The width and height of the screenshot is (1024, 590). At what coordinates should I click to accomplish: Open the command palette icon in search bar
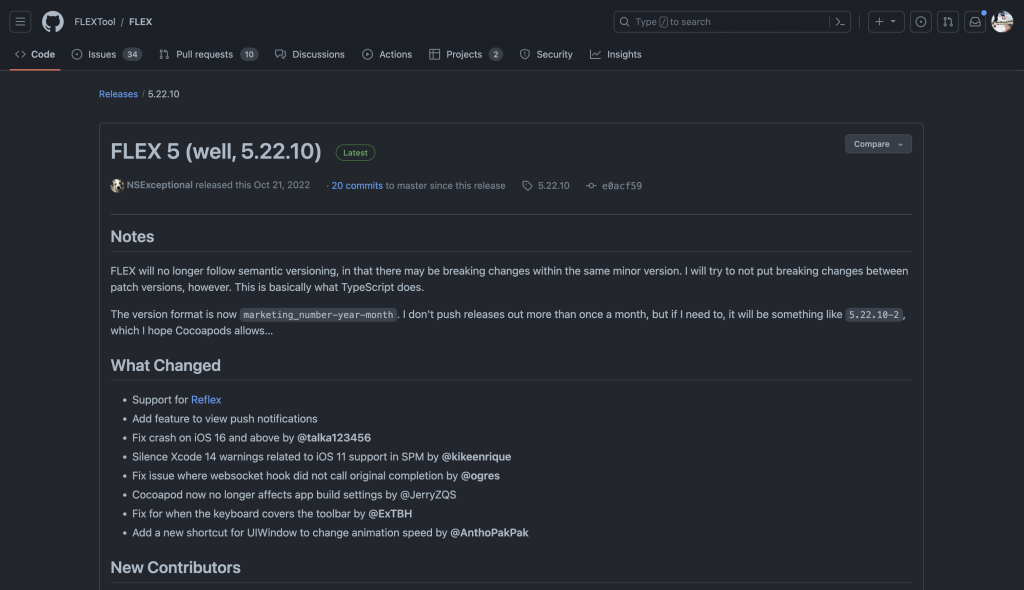840,22
